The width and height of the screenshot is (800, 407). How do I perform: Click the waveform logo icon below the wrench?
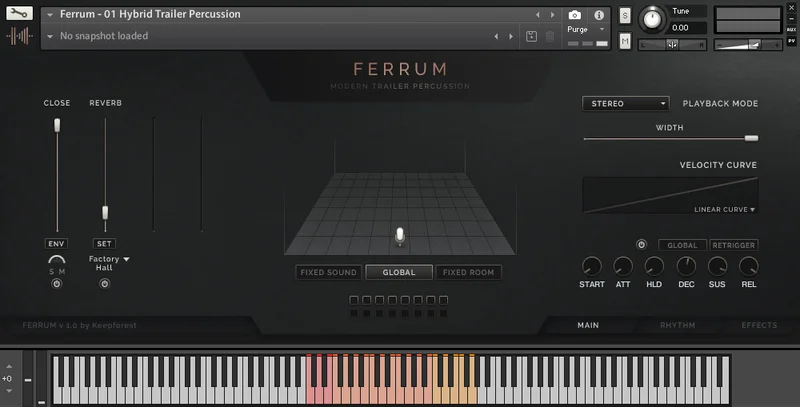19,36
